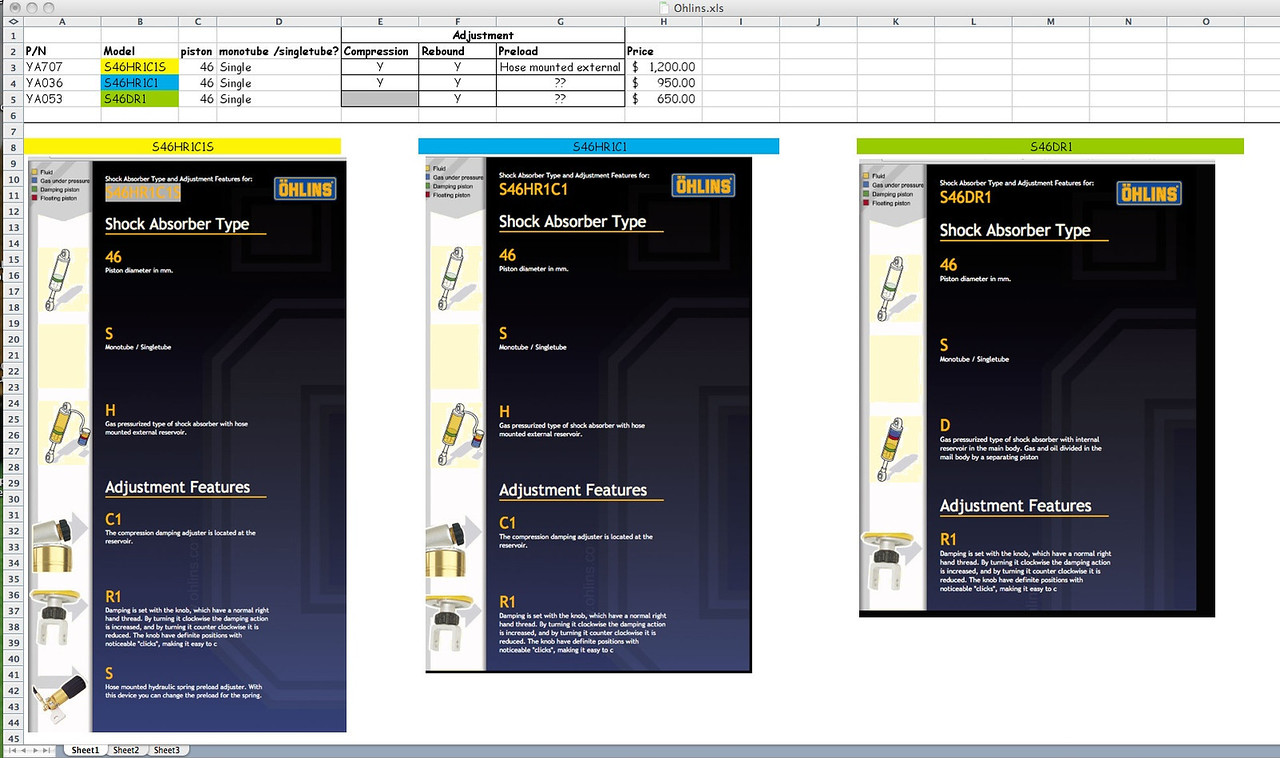Go to previous sheet using the arrow
Image resolution: width=1280 pixels, height=758 pixels.
pos(24,750)
